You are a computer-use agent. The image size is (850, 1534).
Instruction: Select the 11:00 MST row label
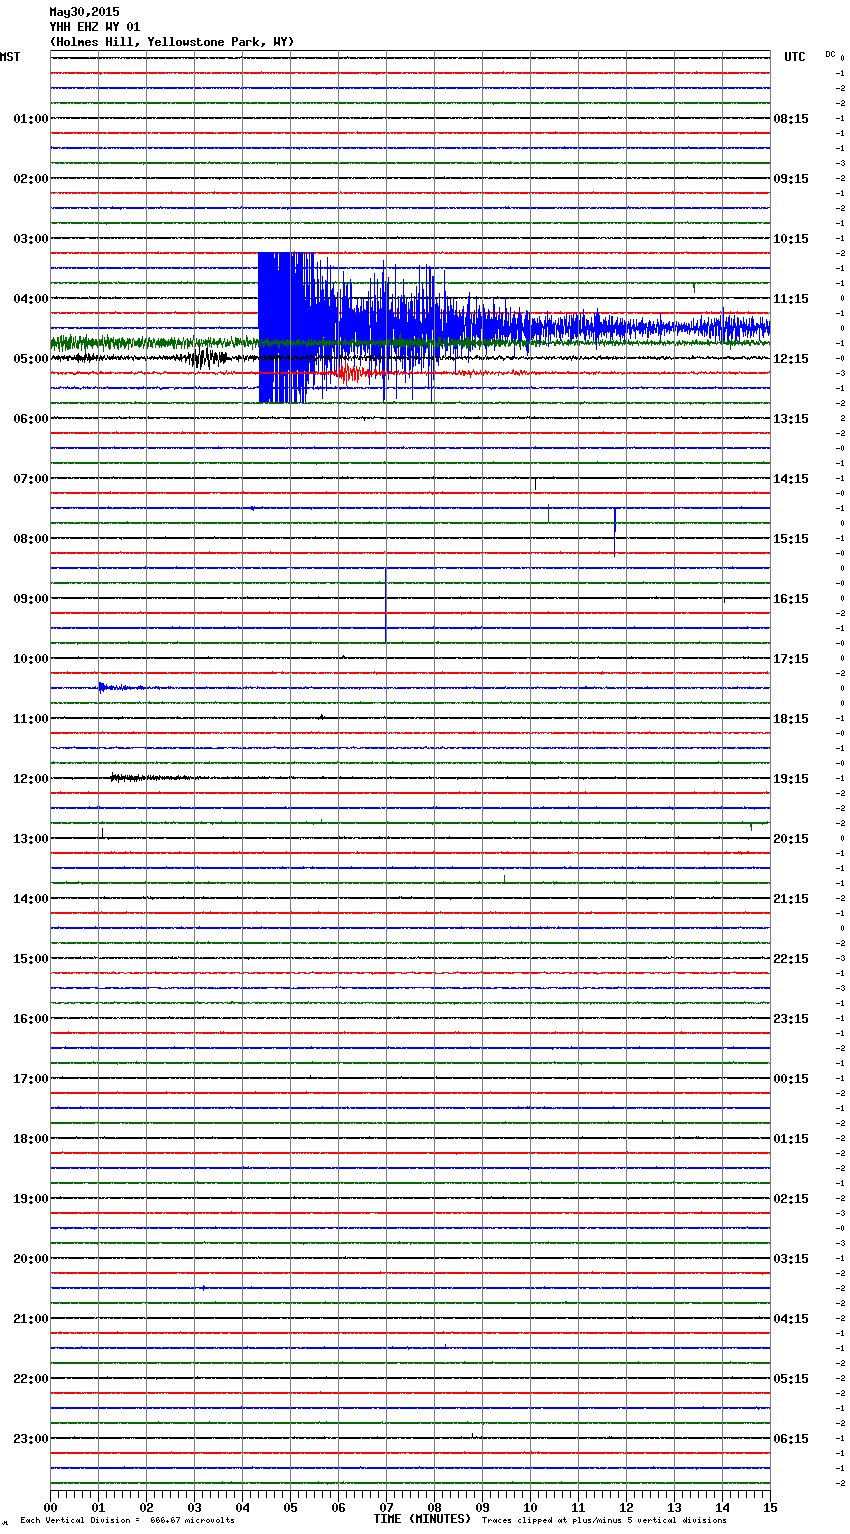31,719
